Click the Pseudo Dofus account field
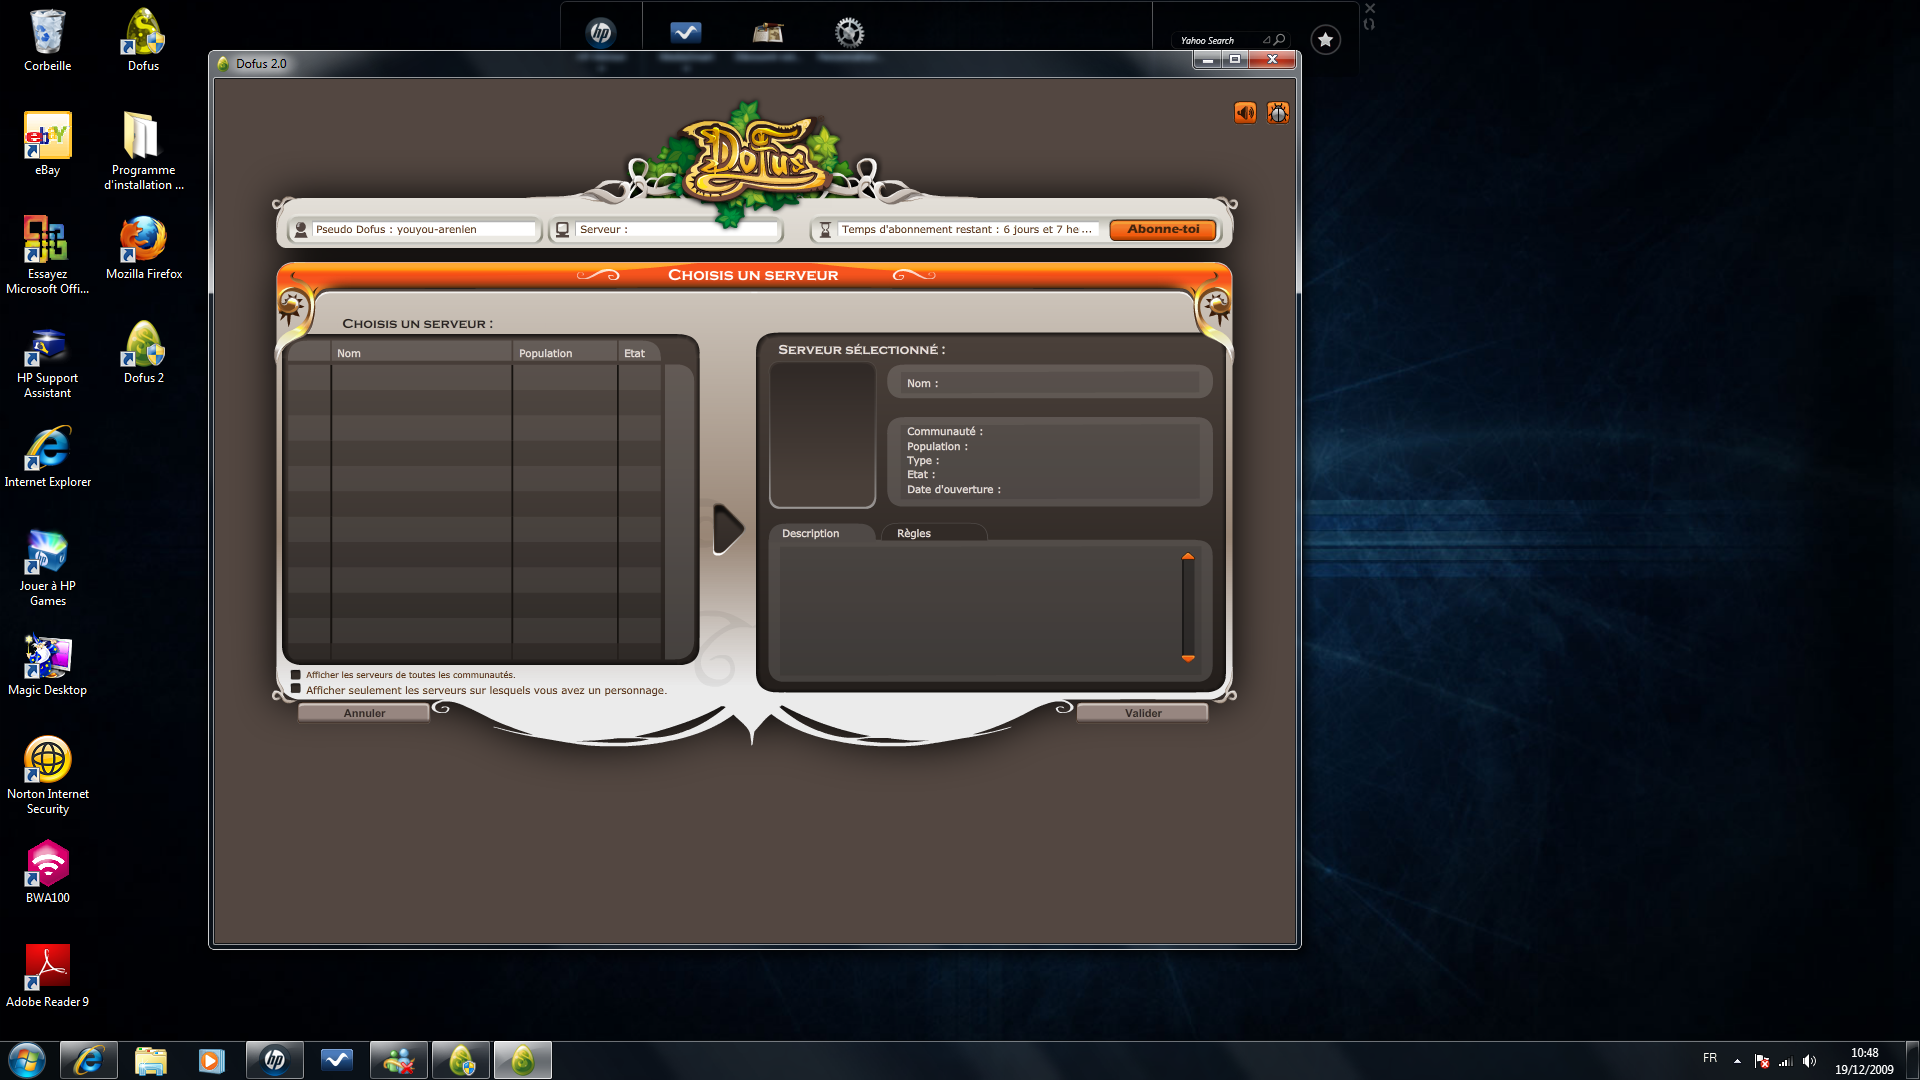The width and height of the screenshot is (1920, 1080). pos(424,230)
